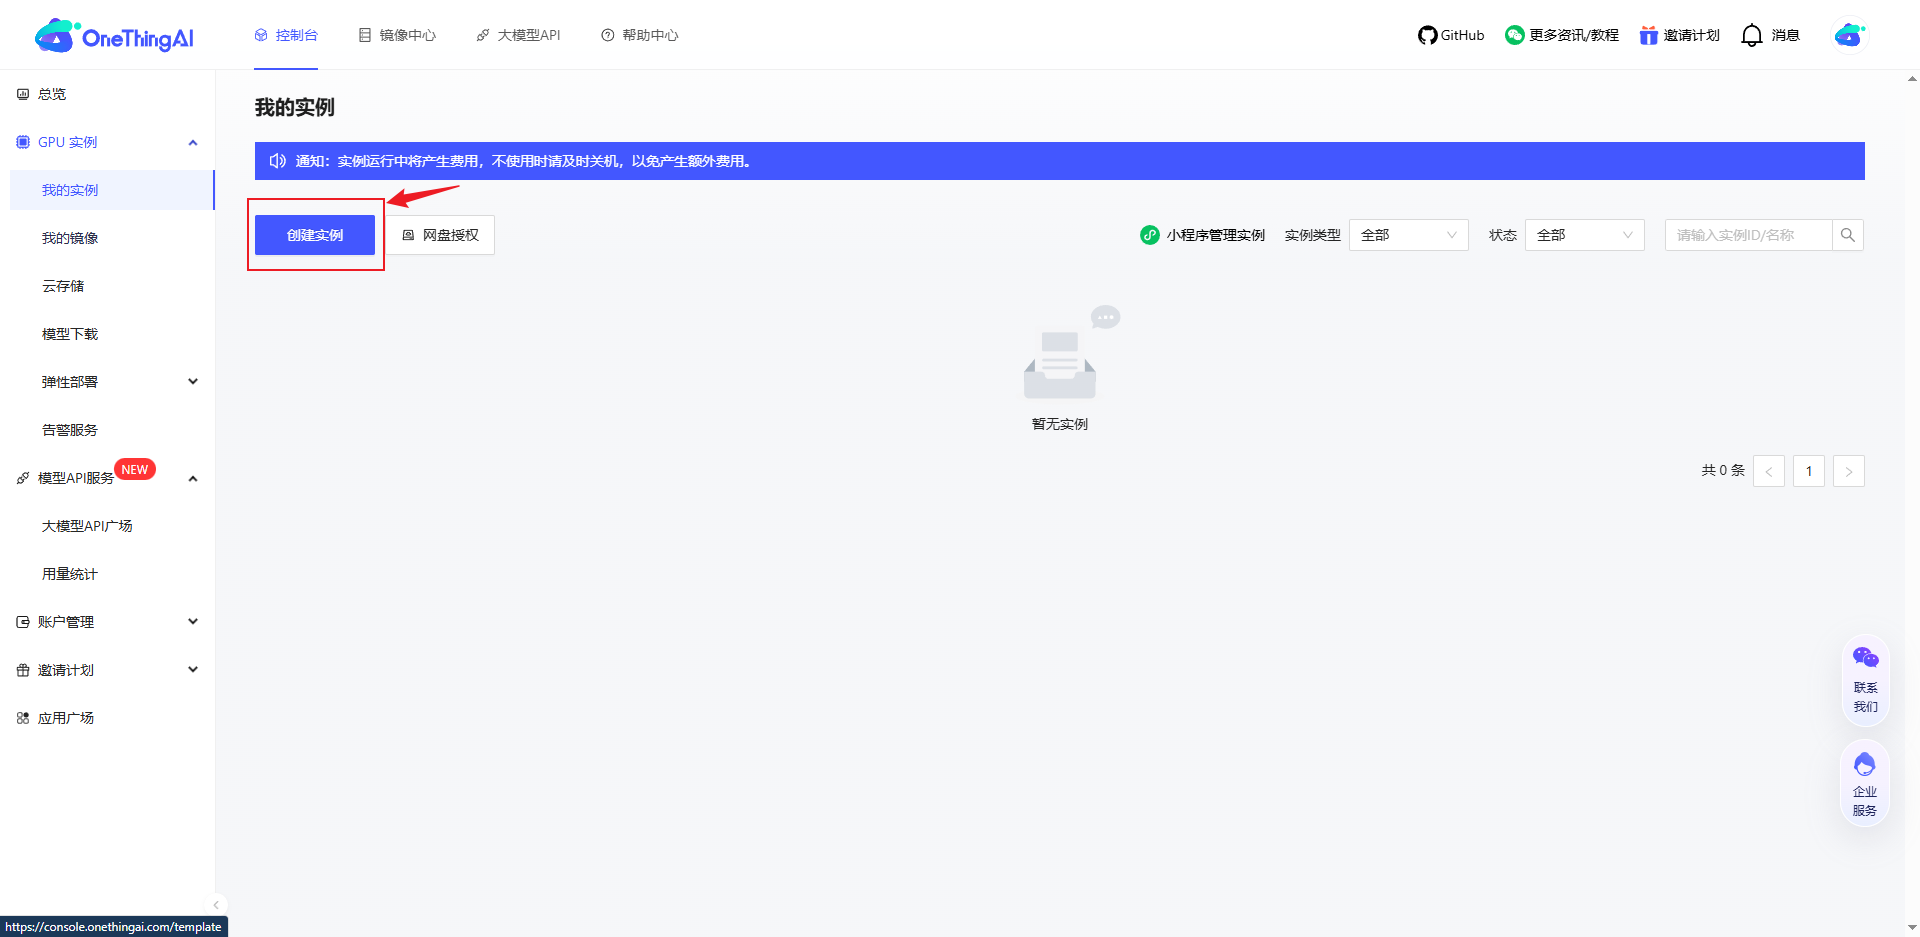The image size is (1920, 937).
Task: Open 更多资讯/教程 link
Action: (1562, 35)
